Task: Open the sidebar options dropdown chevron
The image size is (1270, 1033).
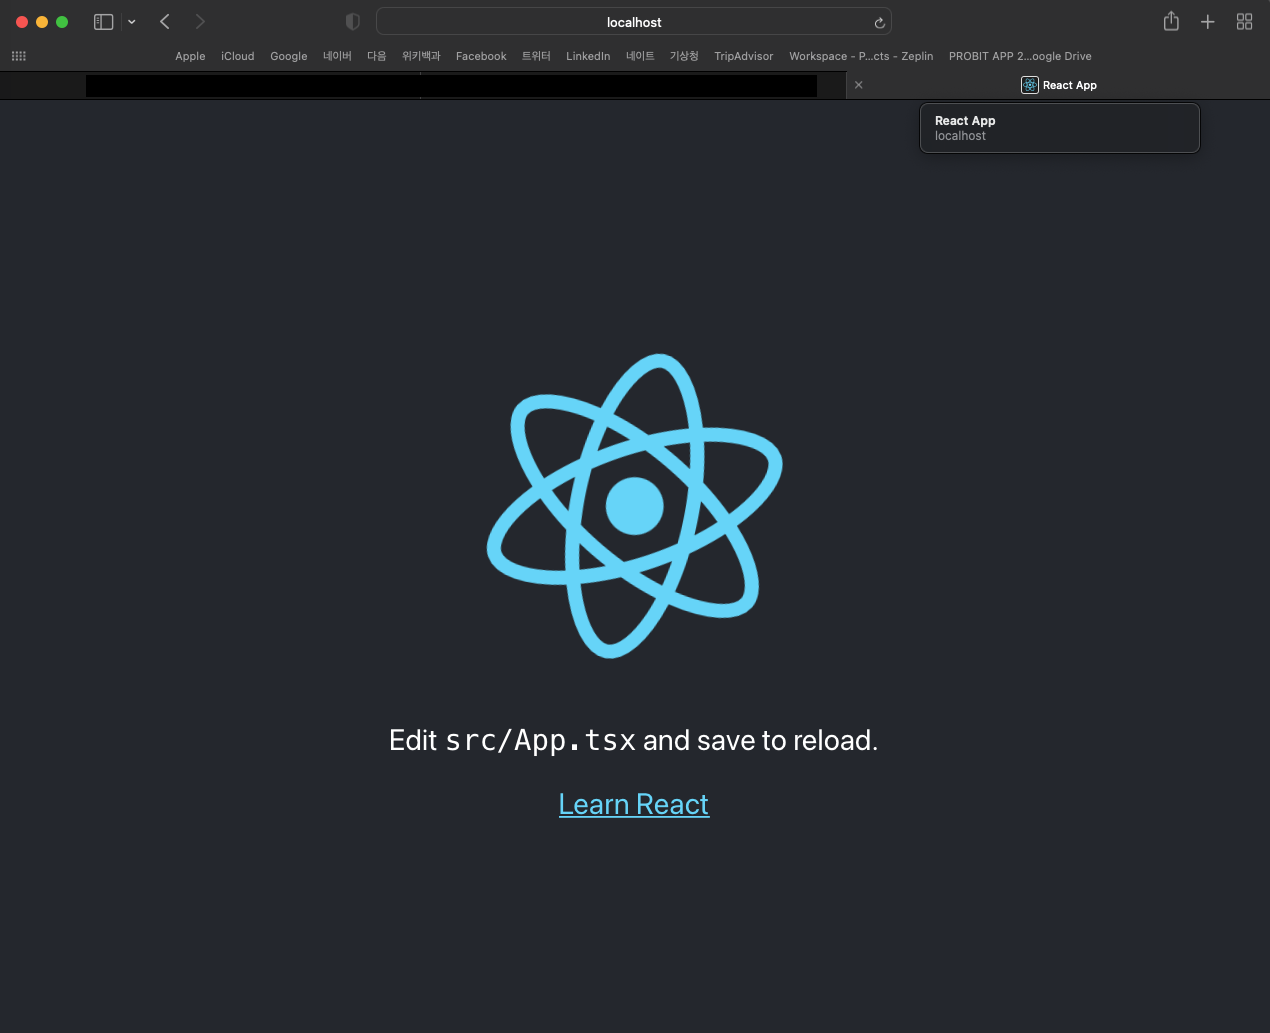Action: point(132,22)
